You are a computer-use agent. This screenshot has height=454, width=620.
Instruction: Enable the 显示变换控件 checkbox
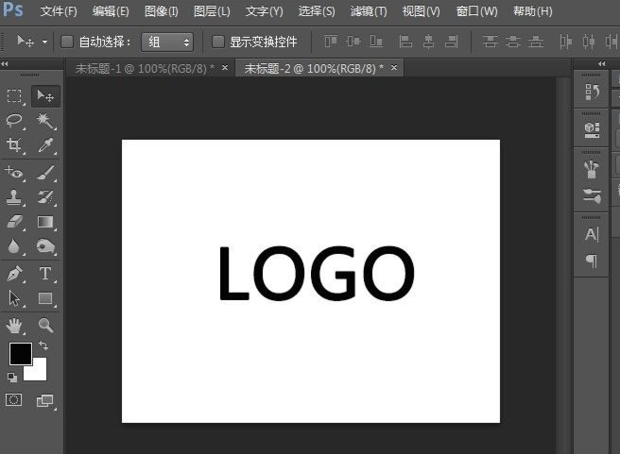click(218, 42)
